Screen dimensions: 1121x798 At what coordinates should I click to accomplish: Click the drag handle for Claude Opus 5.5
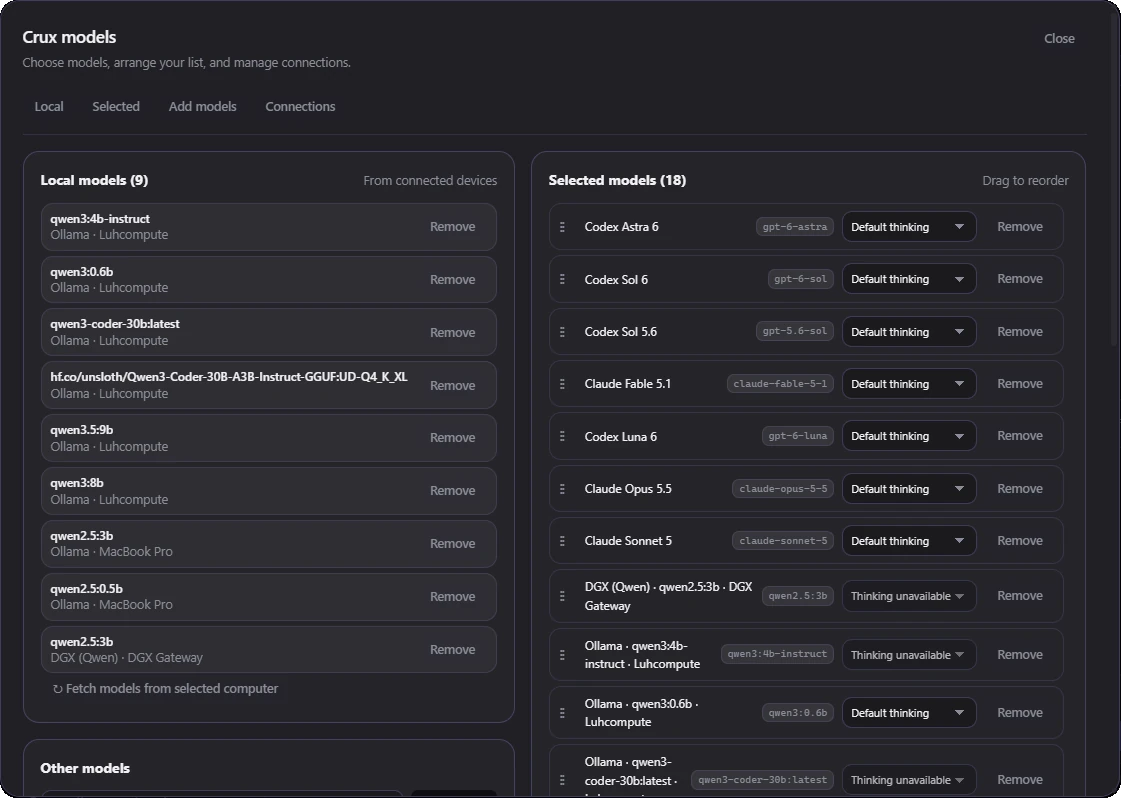point(562,489)
